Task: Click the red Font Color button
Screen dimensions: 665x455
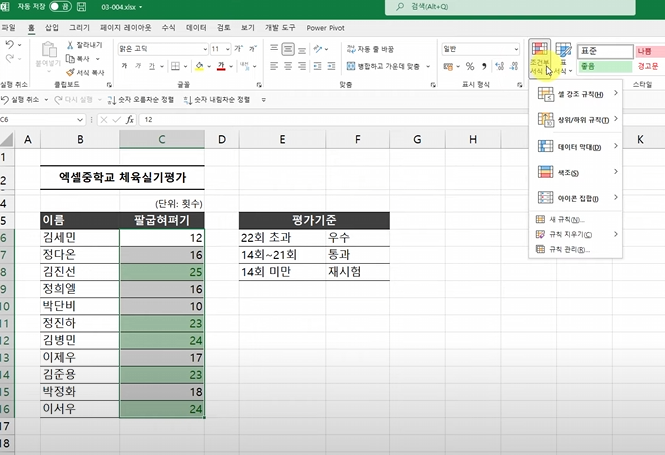Action: click(221, 66)
